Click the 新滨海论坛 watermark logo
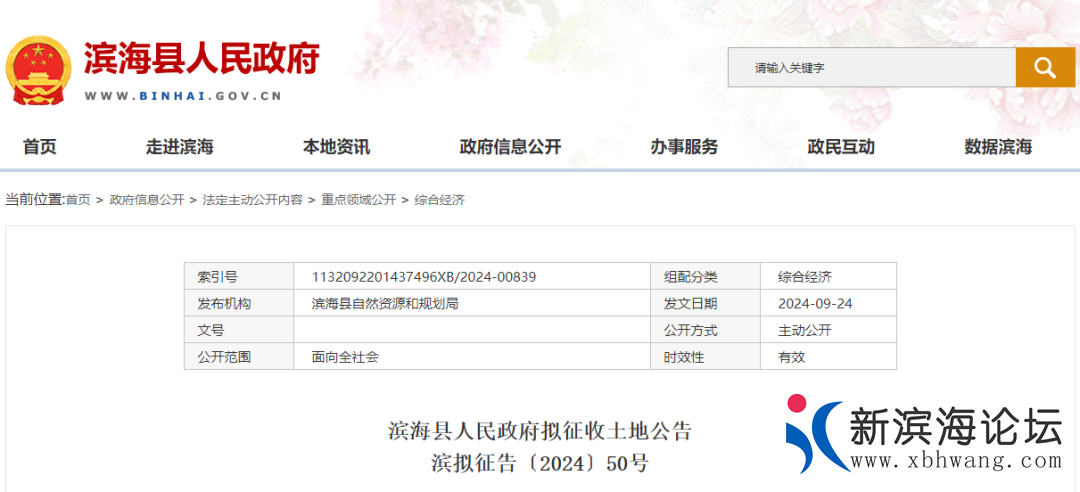 point(923,435)
